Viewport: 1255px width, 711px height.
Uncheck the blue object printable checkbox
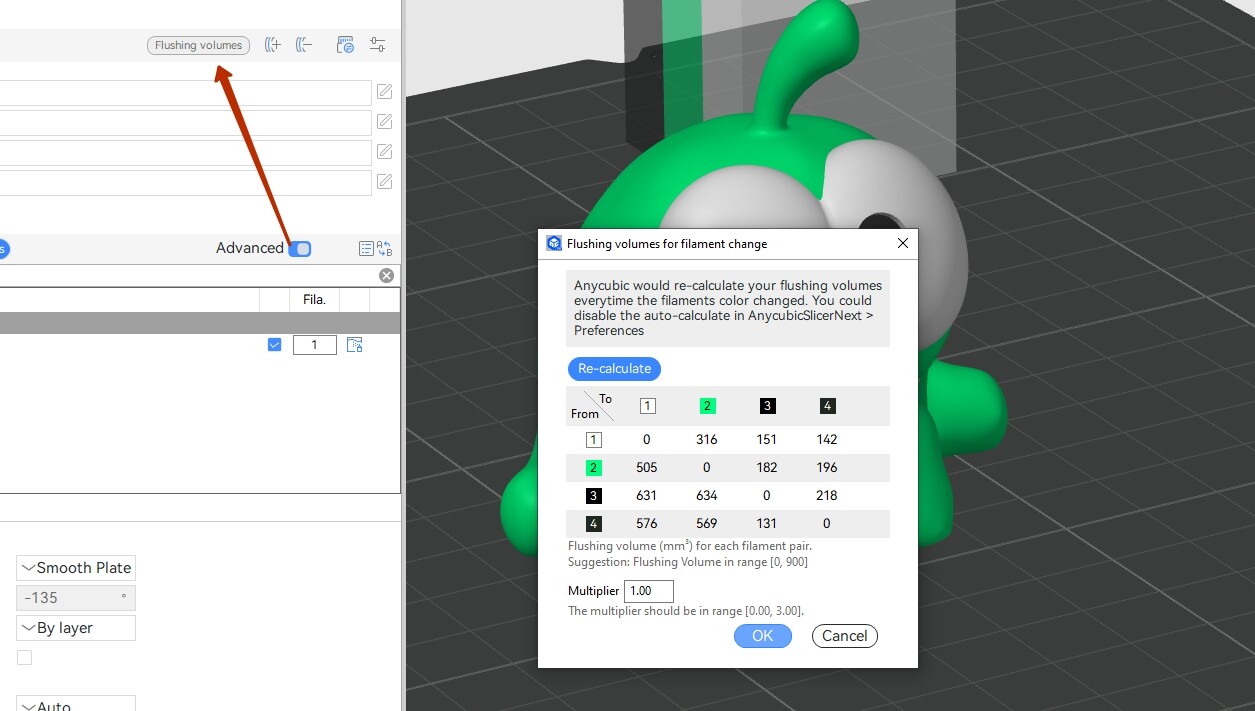click(x=275, y=345)
